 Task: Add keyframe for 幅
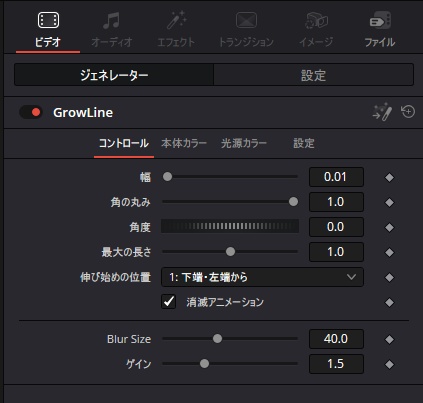click(x=389, y=177)
